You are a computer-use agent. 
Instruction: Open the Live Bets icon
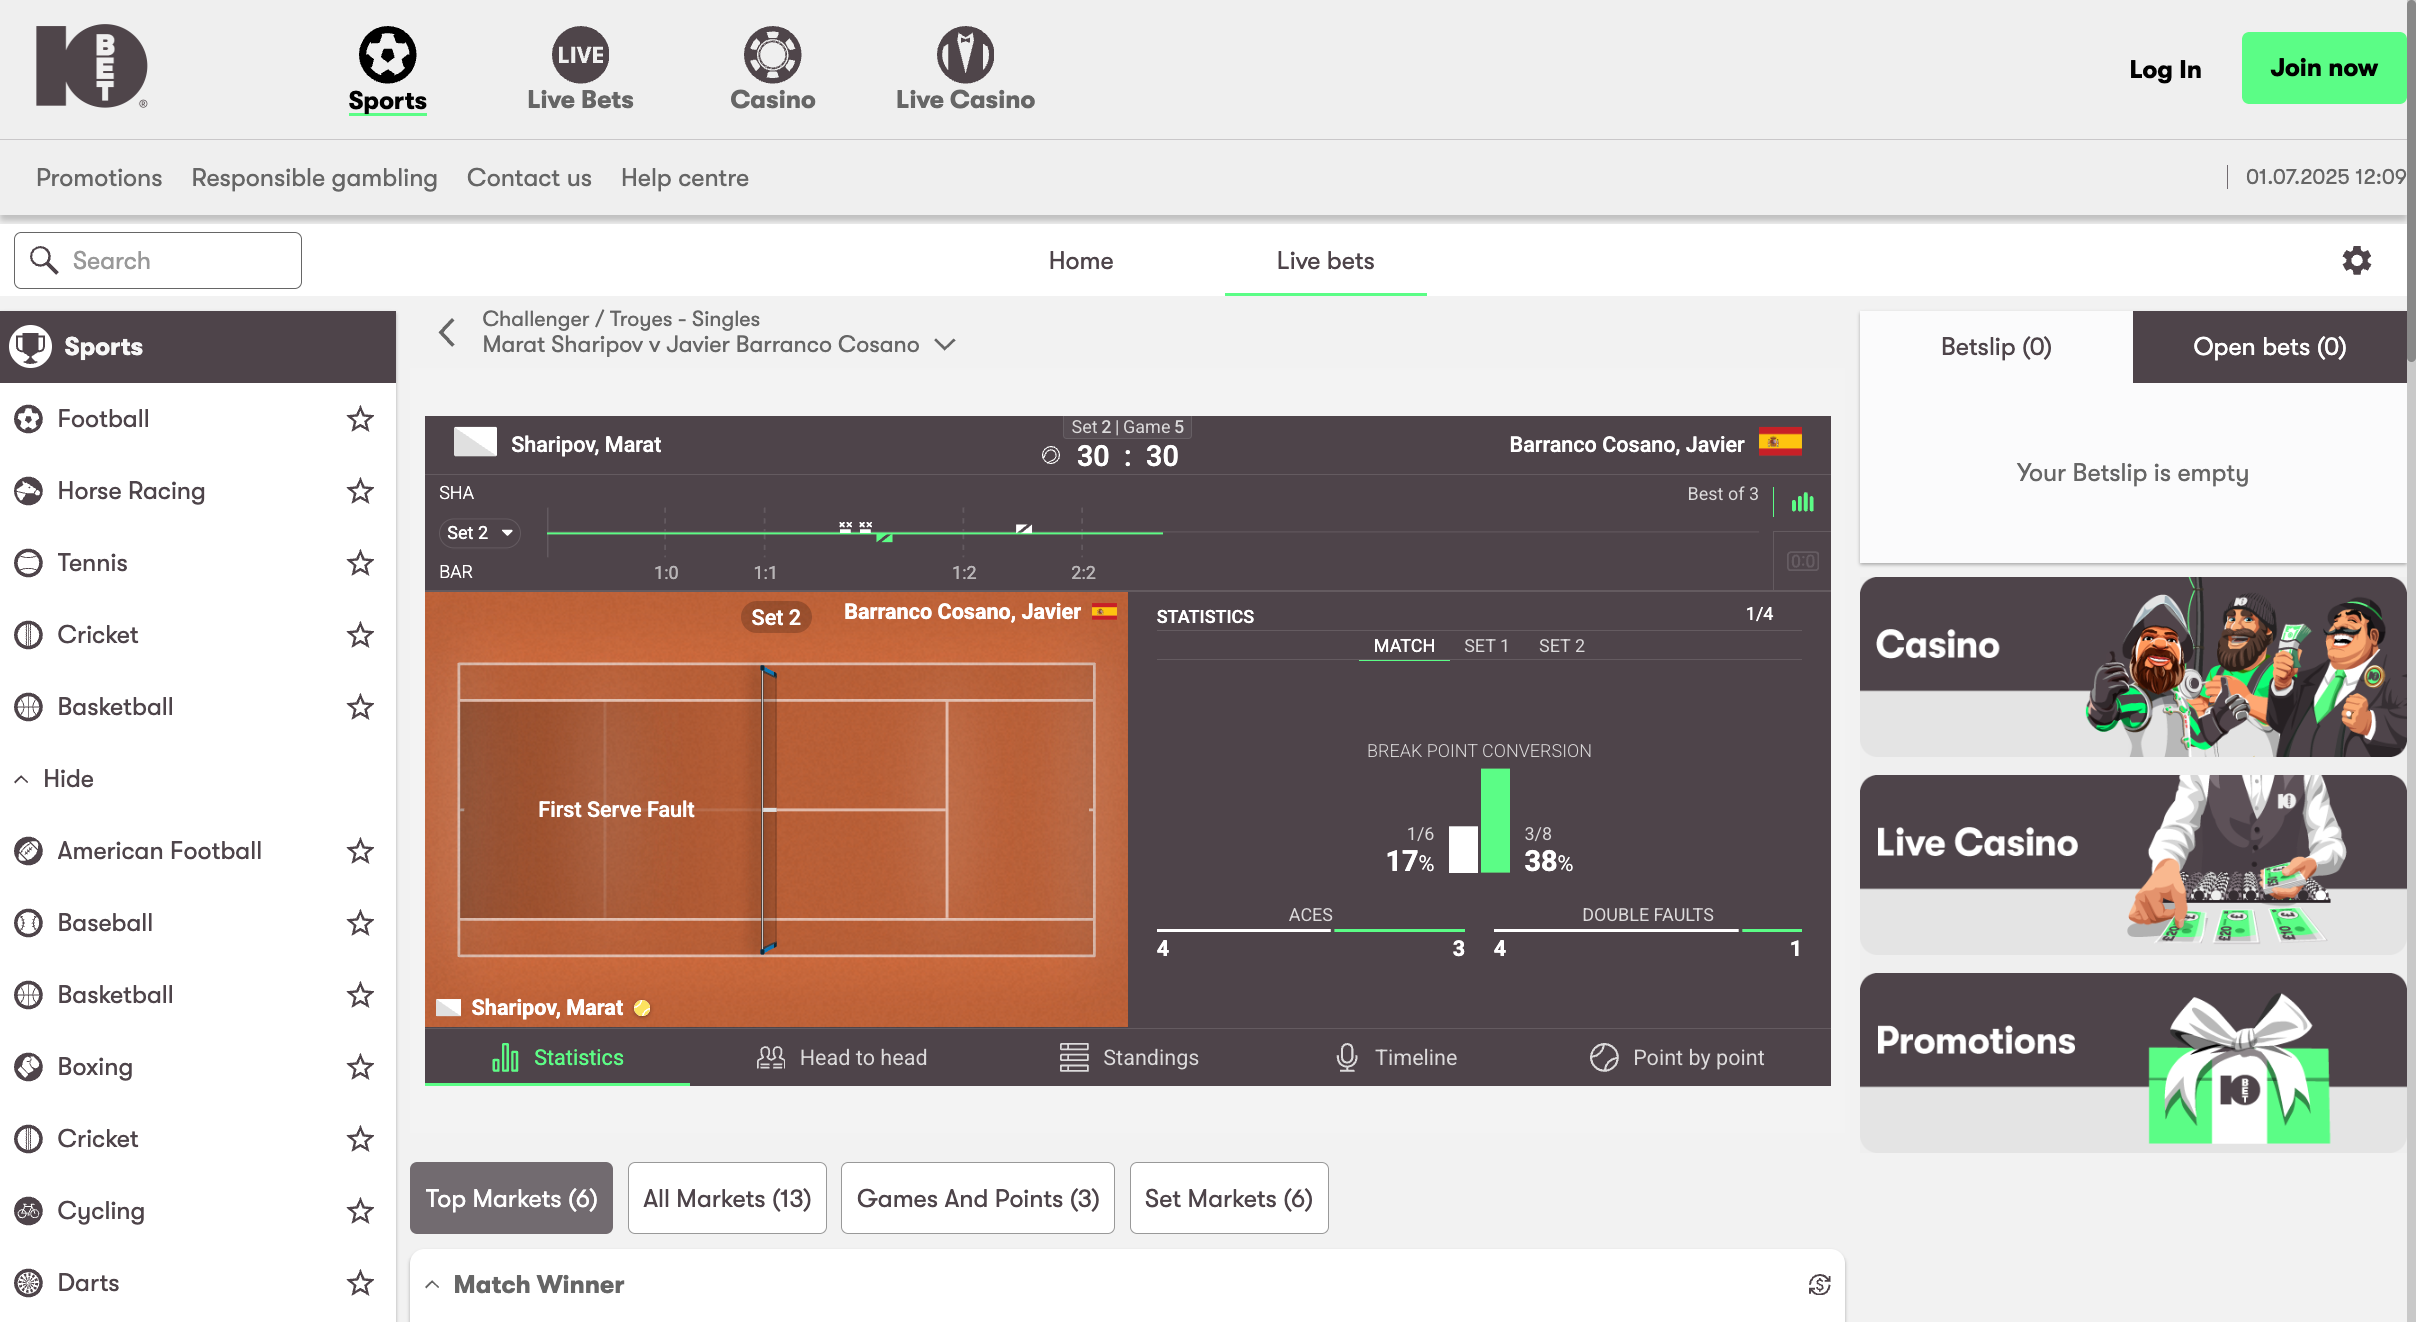tap(580, 54)
